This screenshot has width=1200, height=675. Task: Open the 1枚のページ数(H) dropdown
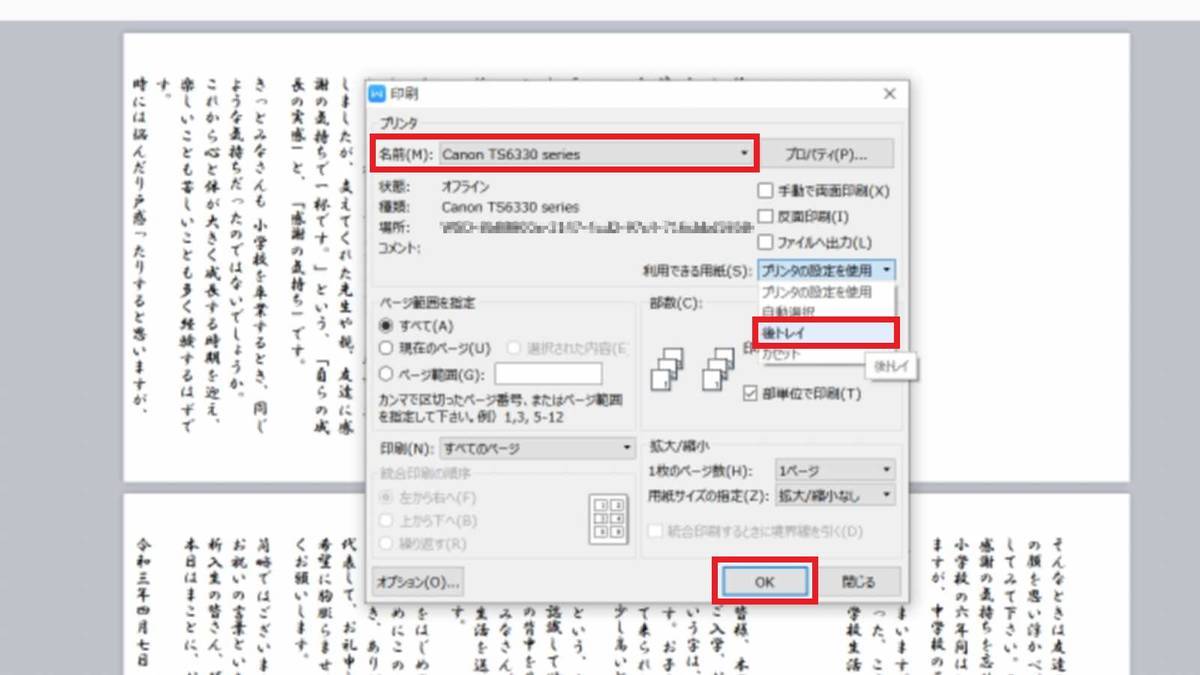tap(835, 470)
